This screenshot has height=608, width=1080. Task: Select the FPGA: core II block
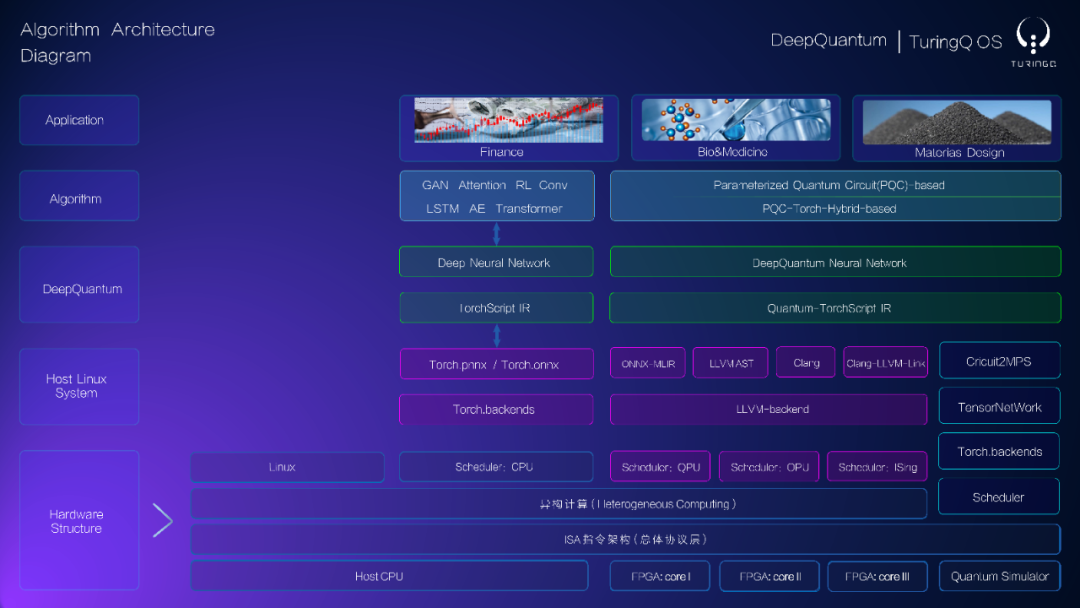(769, 576)
